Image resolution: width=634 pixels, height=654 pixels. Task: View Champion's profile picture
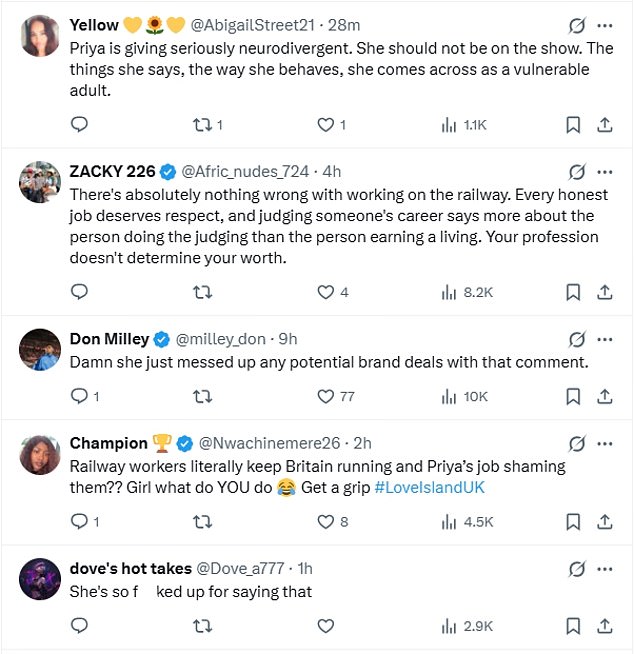click(x=40, y=455)
